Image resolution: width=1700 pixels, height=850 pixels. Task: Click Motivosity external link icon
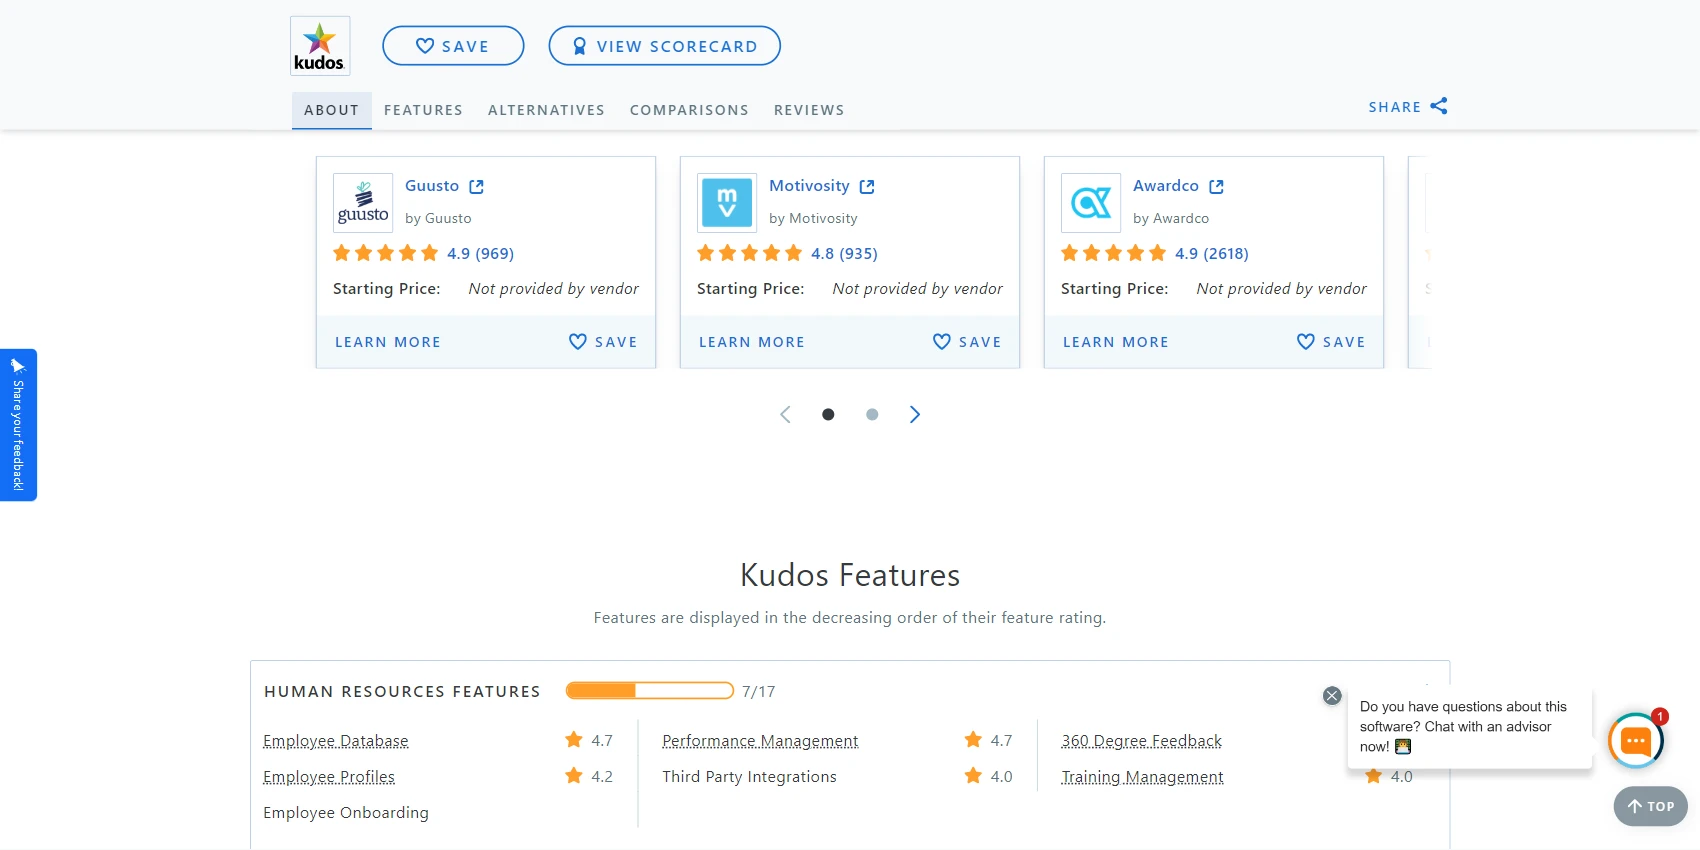point(867,187)
